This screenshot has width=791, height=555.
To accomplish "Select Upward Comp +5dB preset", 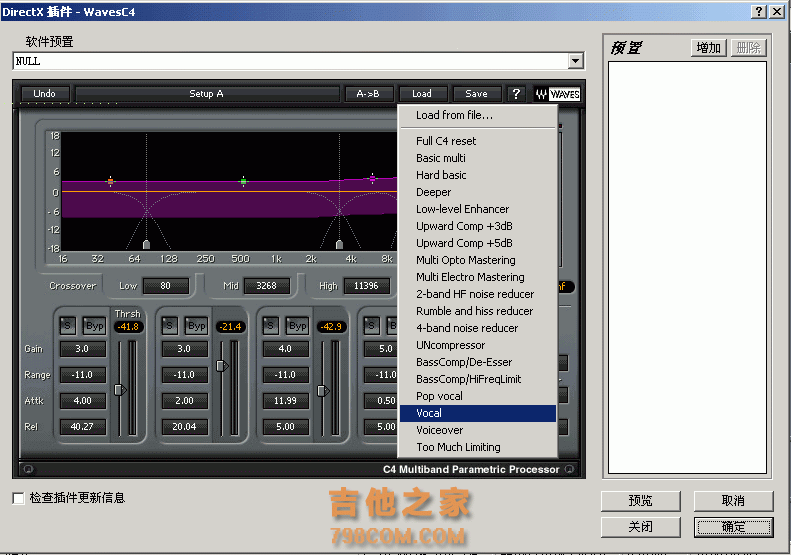I will coord(478,243).
